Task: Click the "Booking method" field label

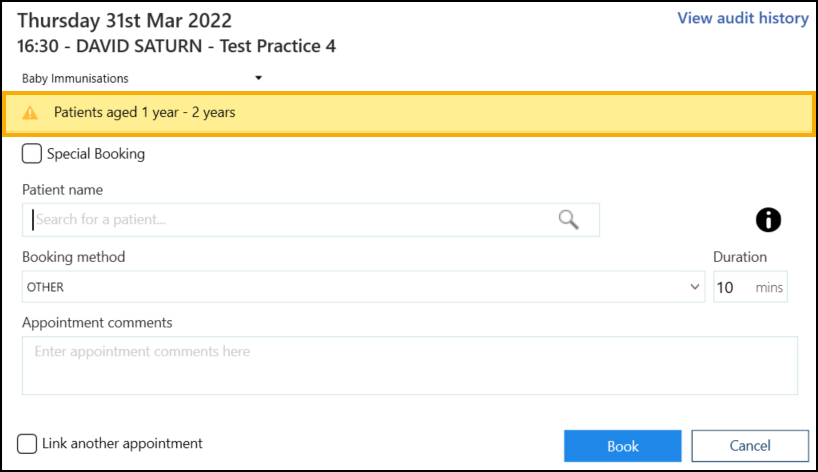Action: [73, 257]
